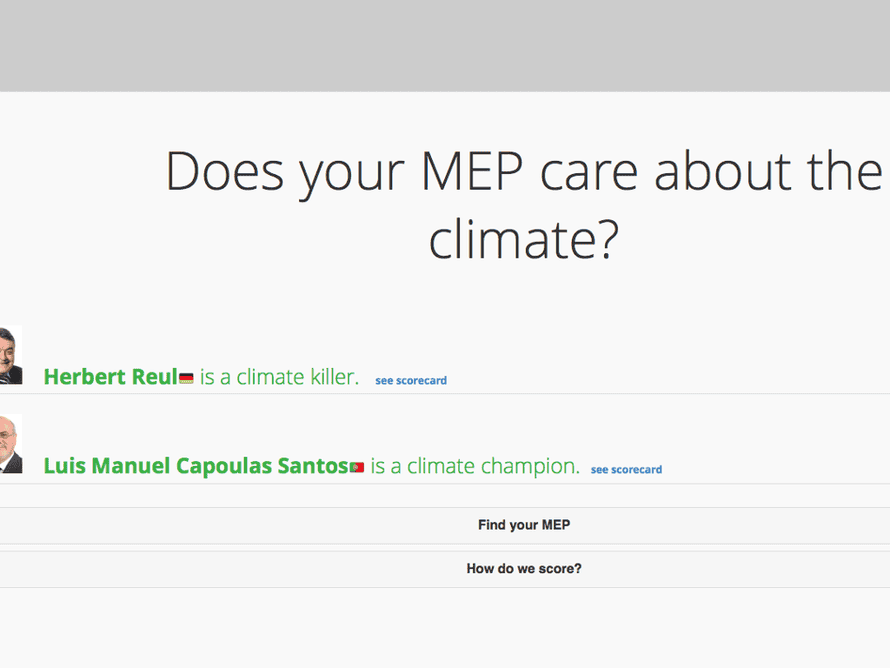Click the German flag beside Herbert Reul
Image resolution: width=890 pixels, height=668 pixels.
click(x=188, y=377)
